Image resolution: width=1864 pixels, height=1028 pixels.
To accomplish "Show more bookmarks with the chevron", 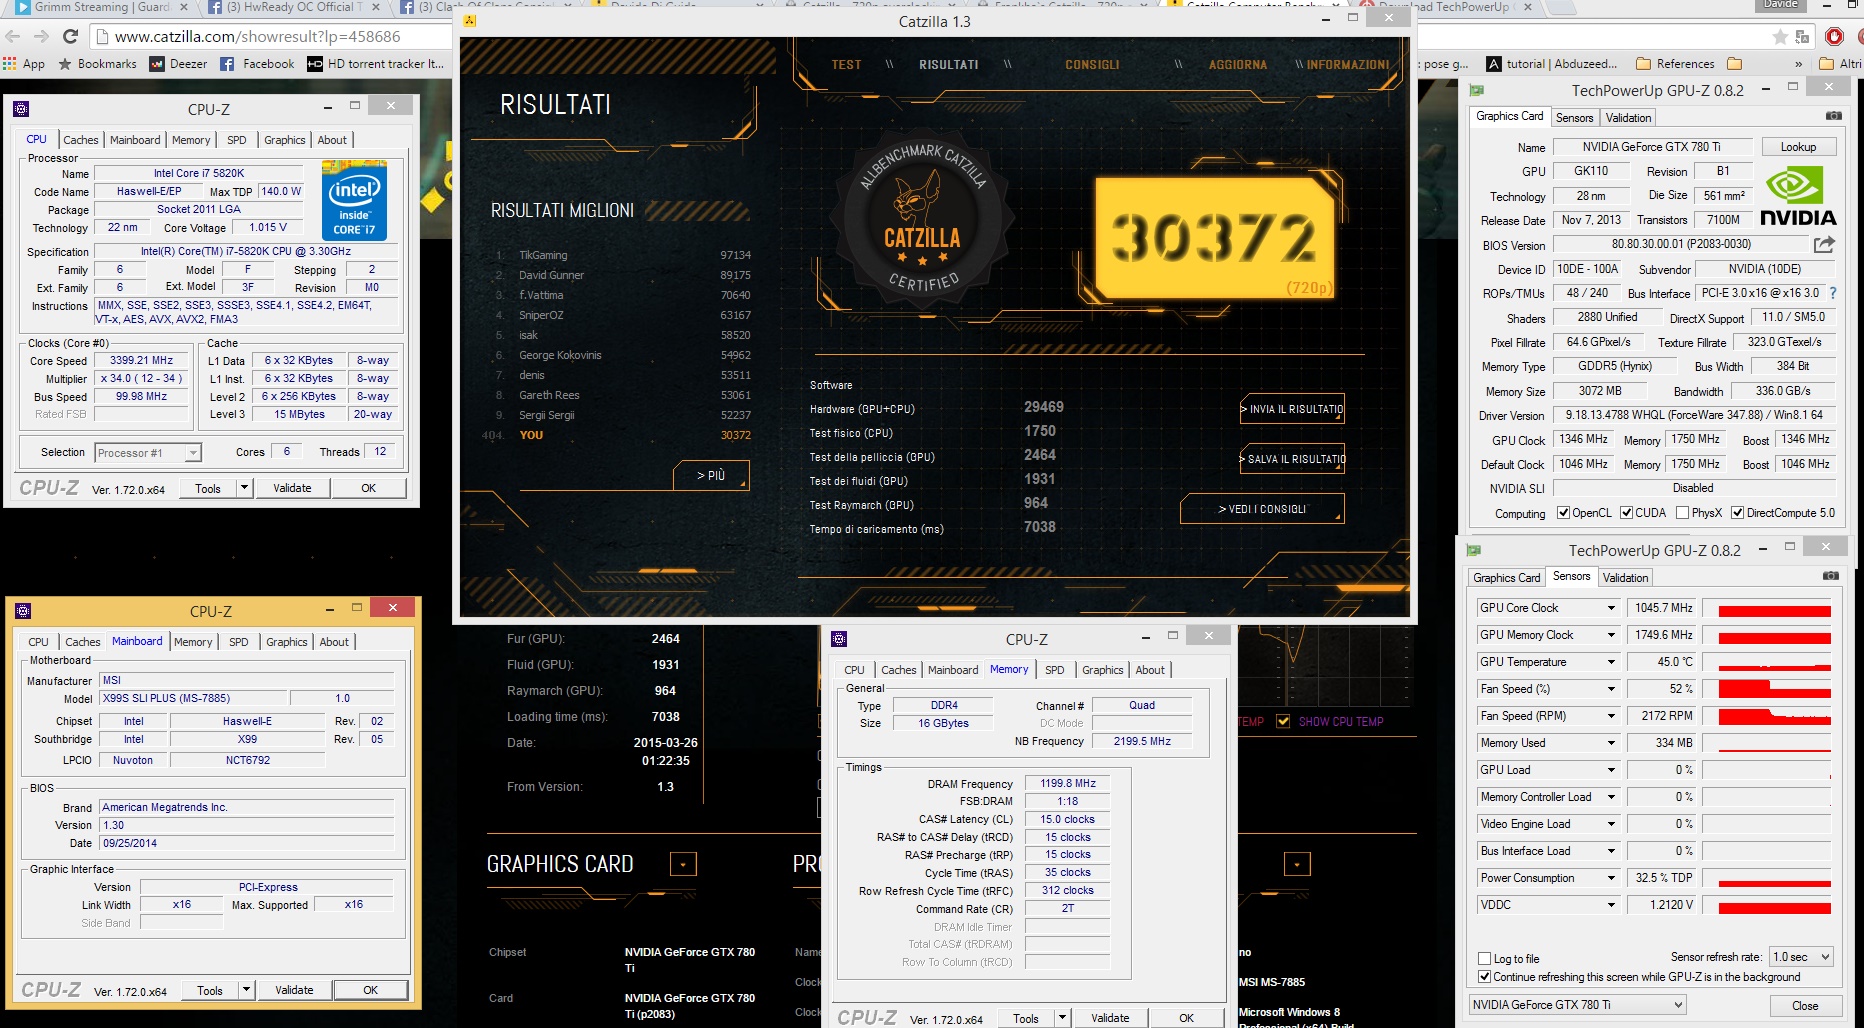I will [x=1798, y=64].
